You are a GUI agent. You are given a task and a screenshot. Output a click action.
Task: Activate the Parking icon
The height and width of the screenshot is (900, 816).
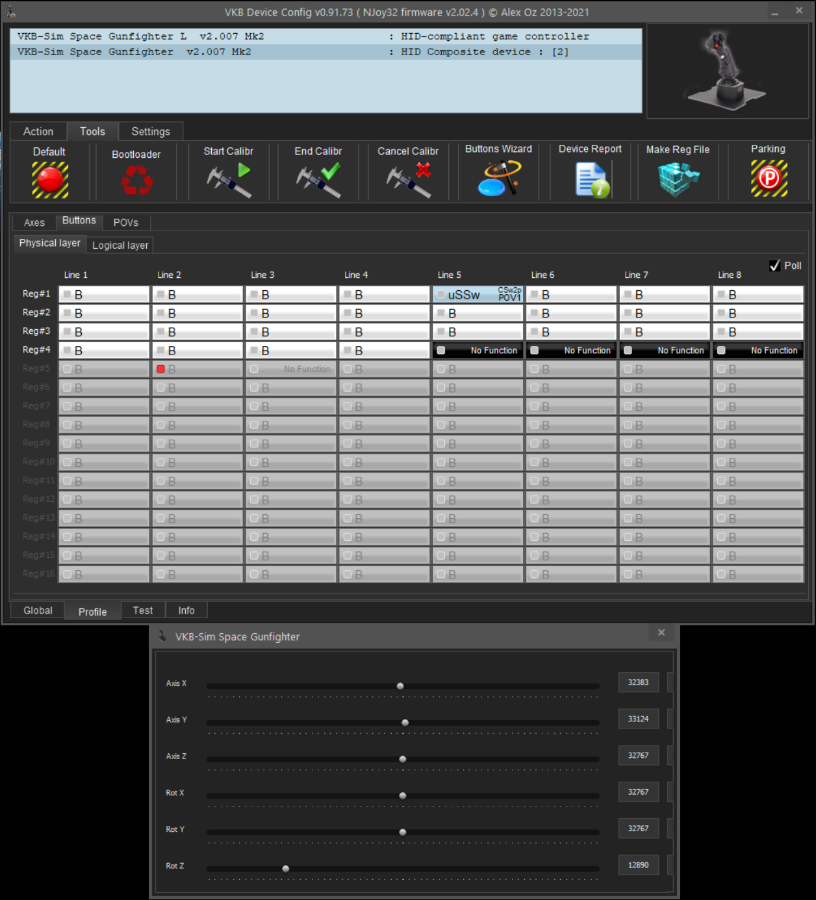click(769, 179)
